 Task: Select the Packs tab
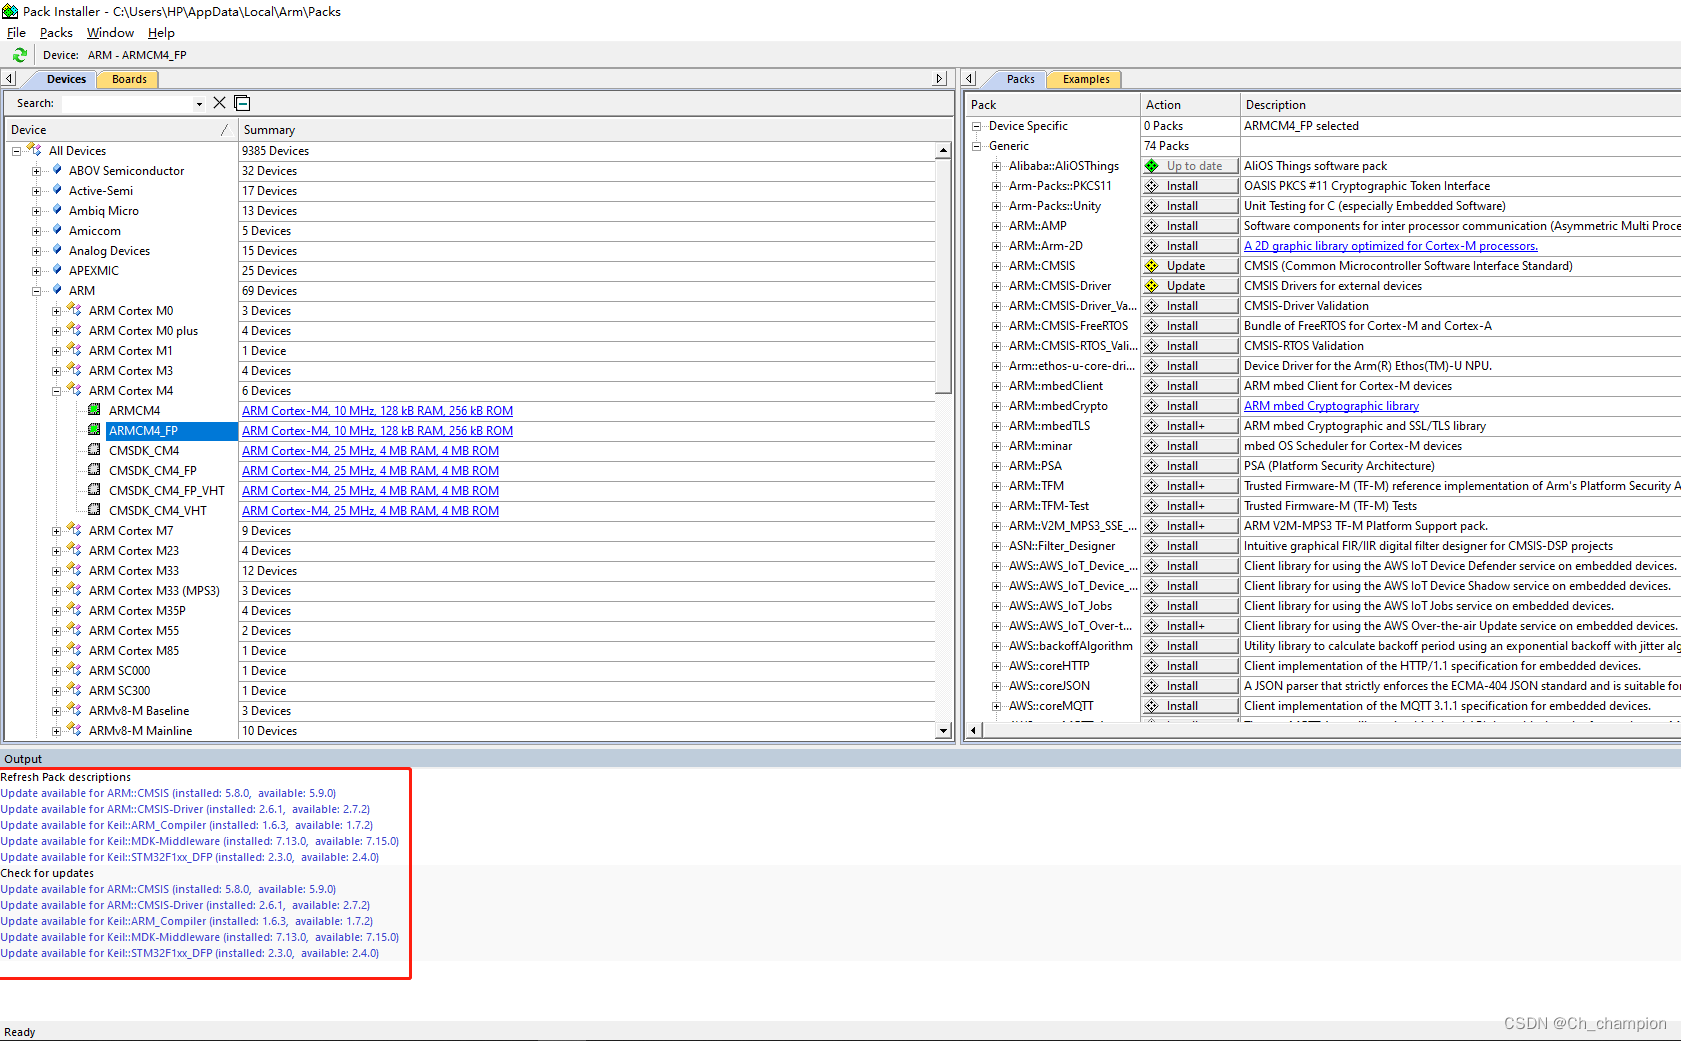point(1020,79)
